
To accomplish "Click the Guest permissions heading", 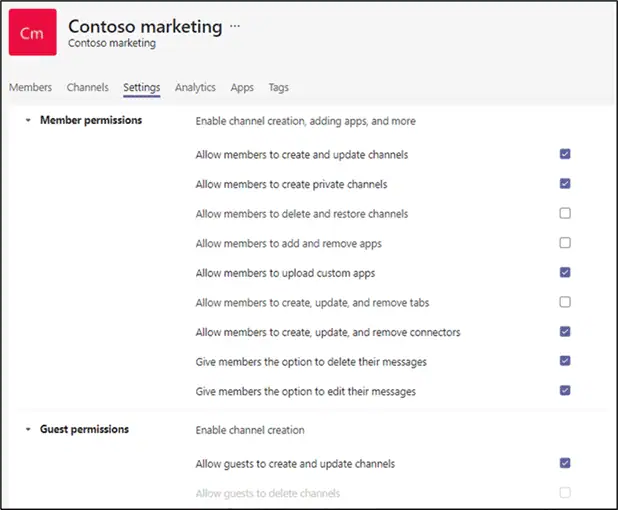I will 84,429.
